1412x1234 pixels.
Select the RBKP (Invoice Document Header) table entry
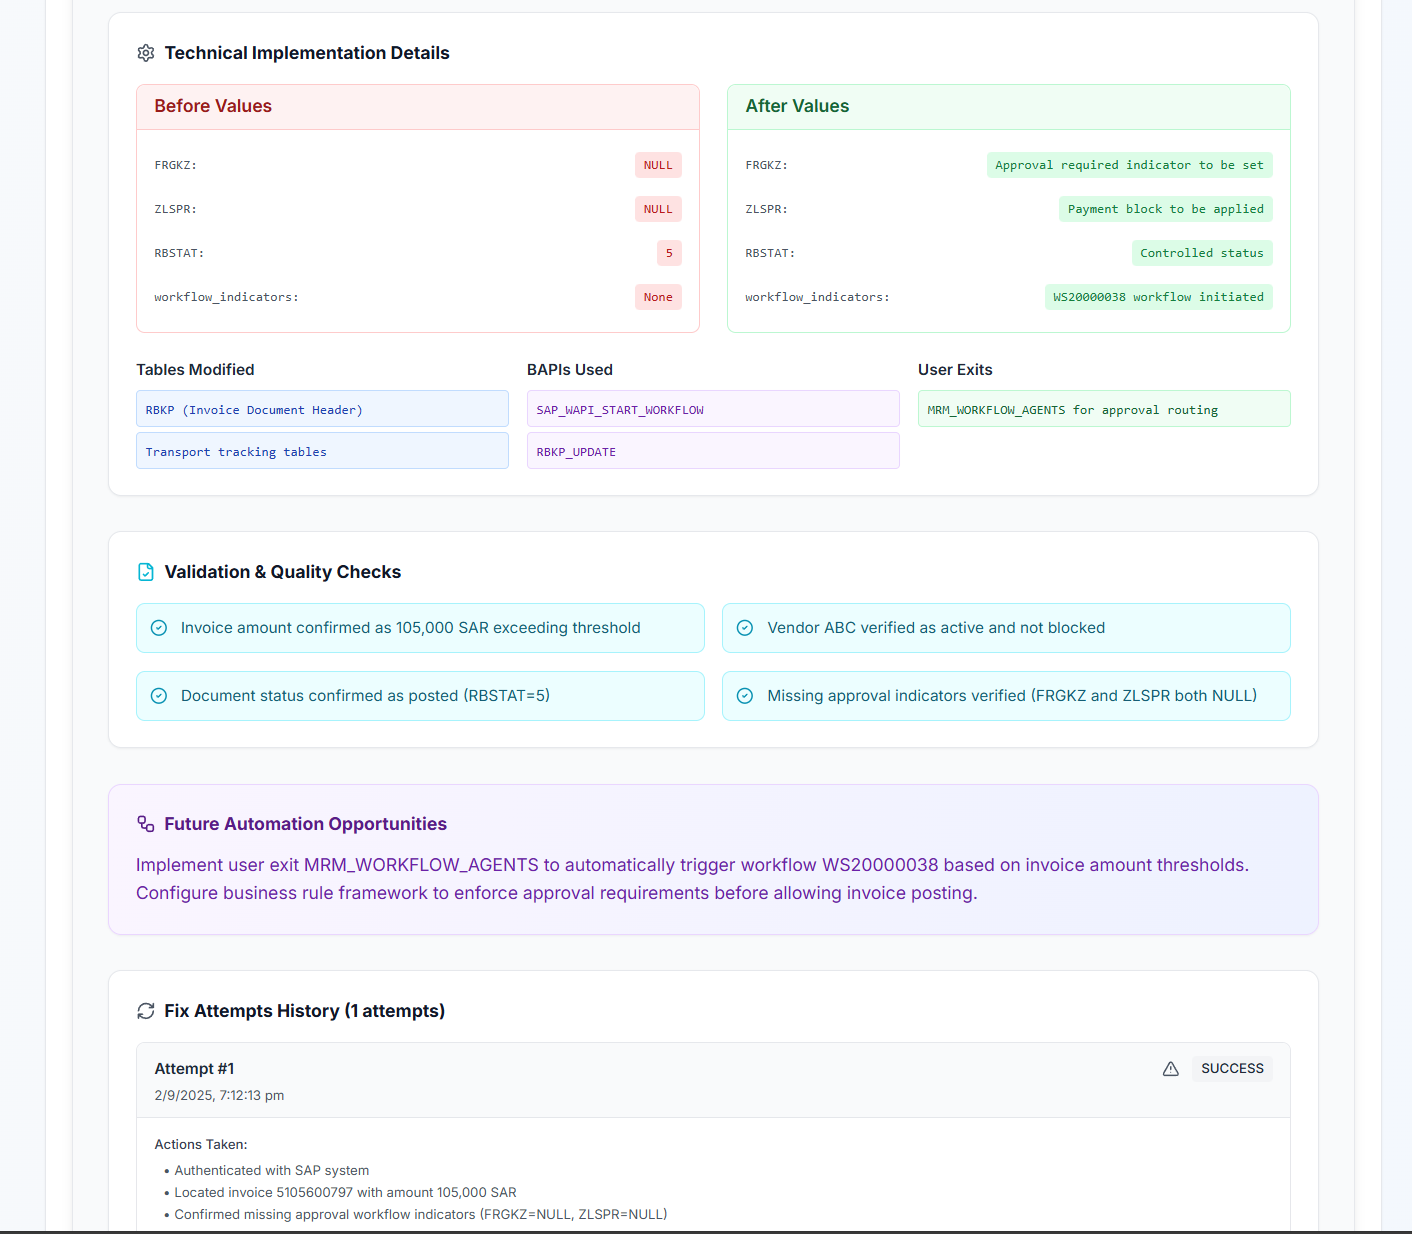click(322, 409)
